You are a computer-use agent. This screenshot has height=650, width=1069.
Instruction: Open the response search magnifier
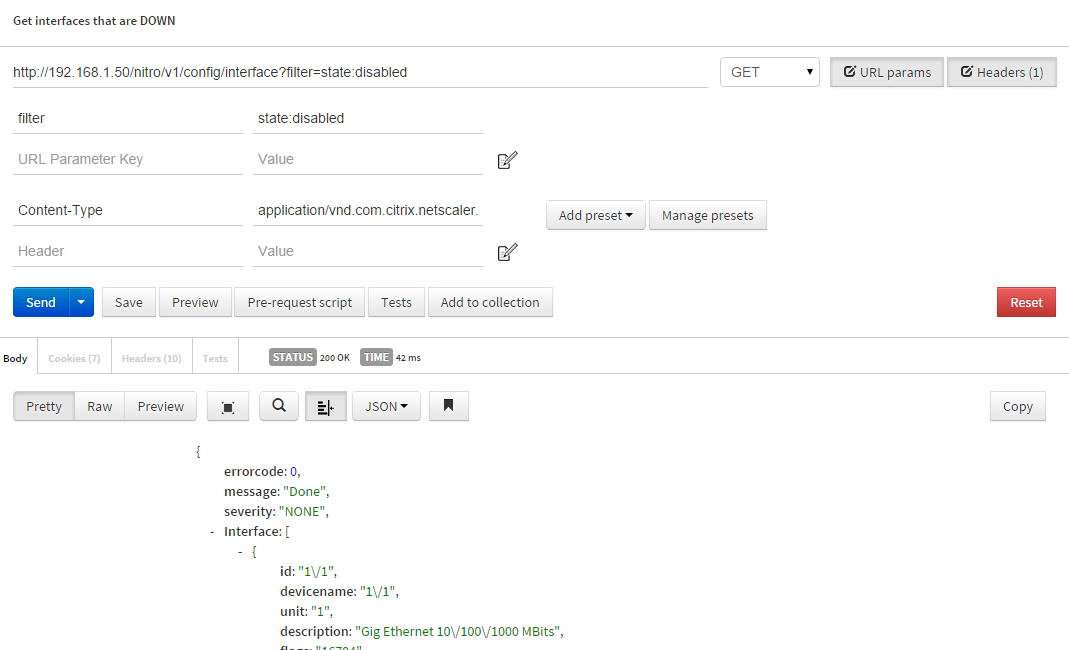pos(279,406)
